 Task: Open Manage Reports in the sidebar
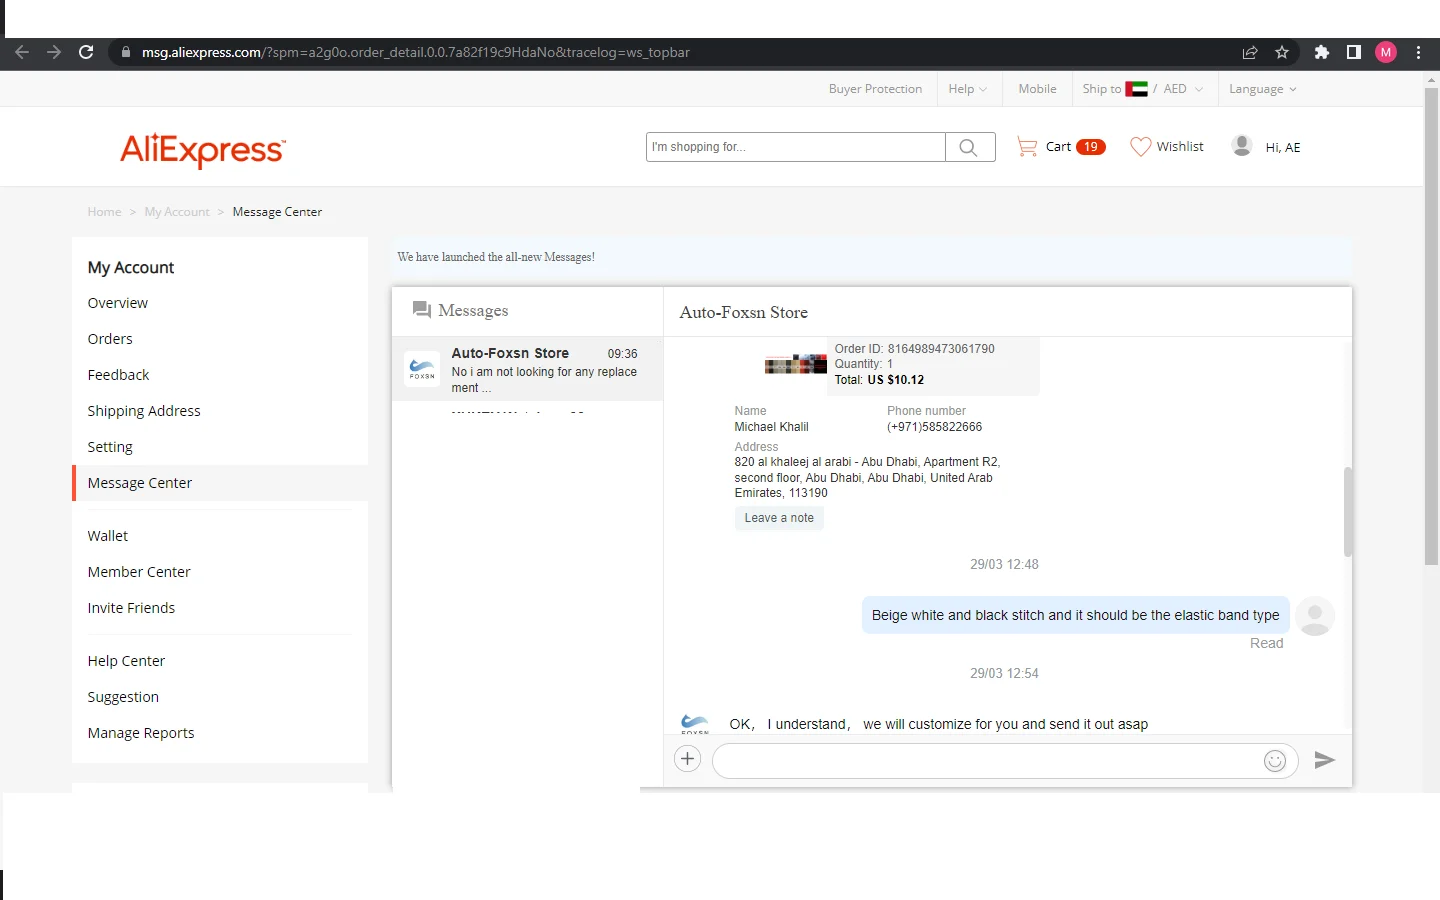tap(141, 733)
